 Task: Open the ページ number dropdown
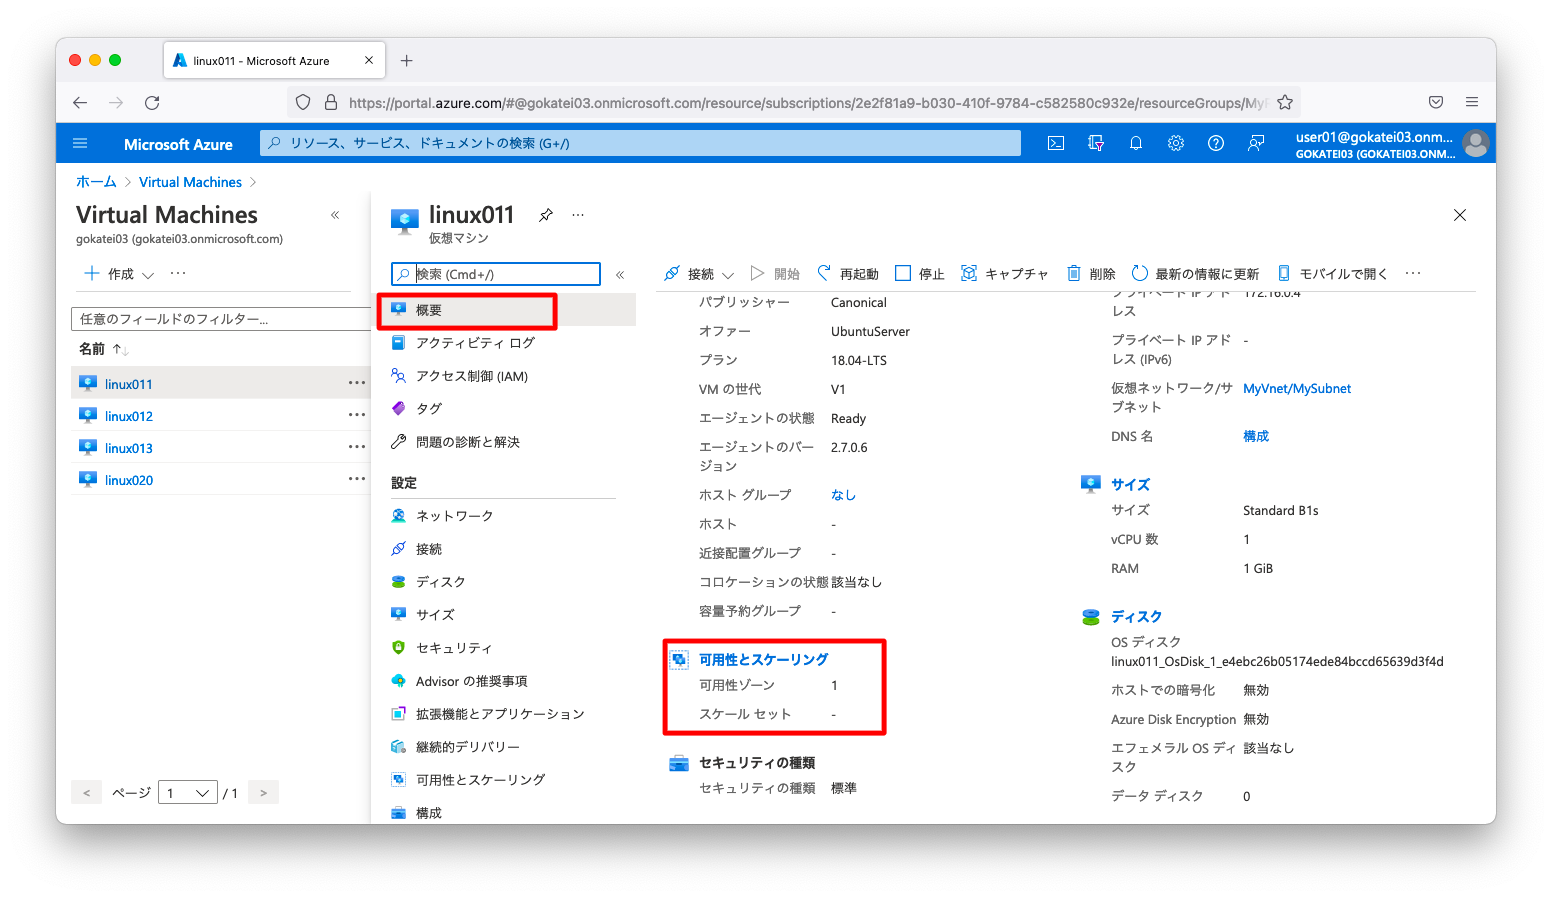point(187,791)
